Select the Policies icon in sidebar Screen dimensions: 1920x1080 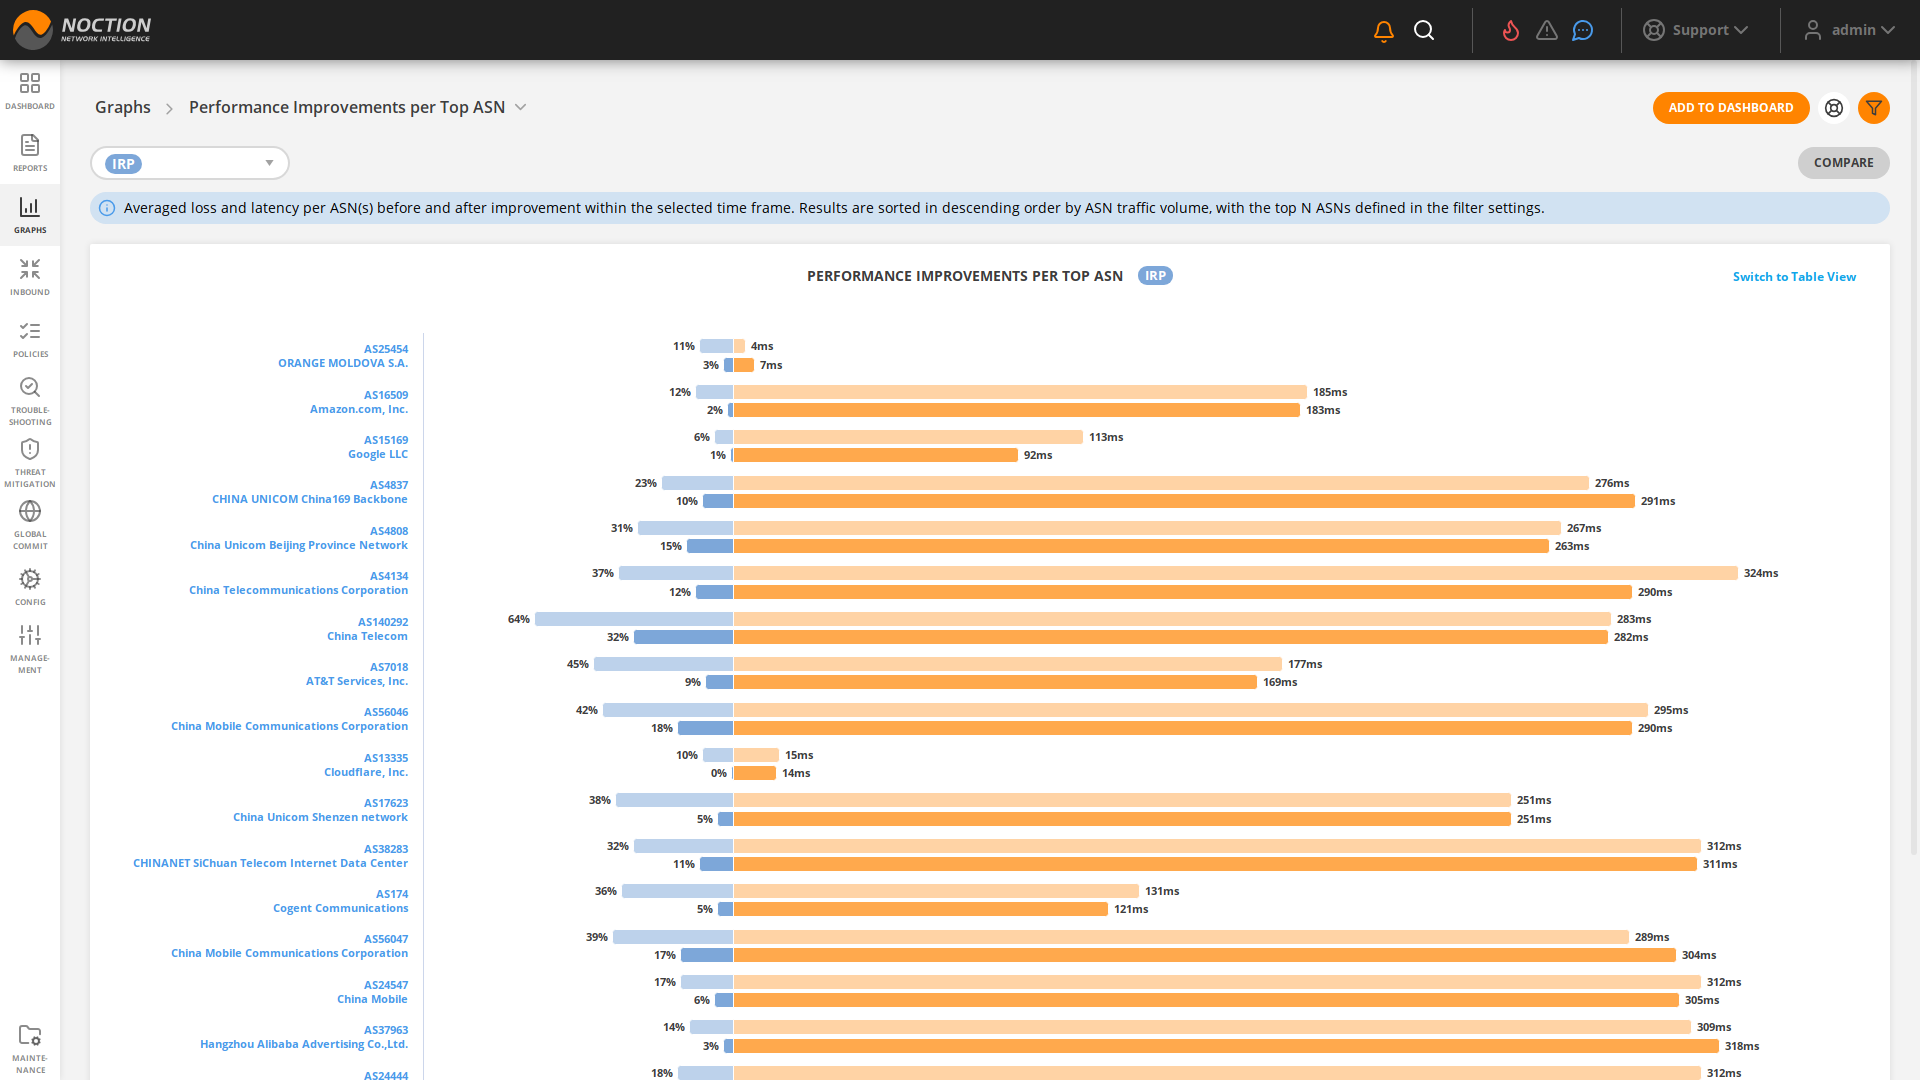[x=30, y=333]
